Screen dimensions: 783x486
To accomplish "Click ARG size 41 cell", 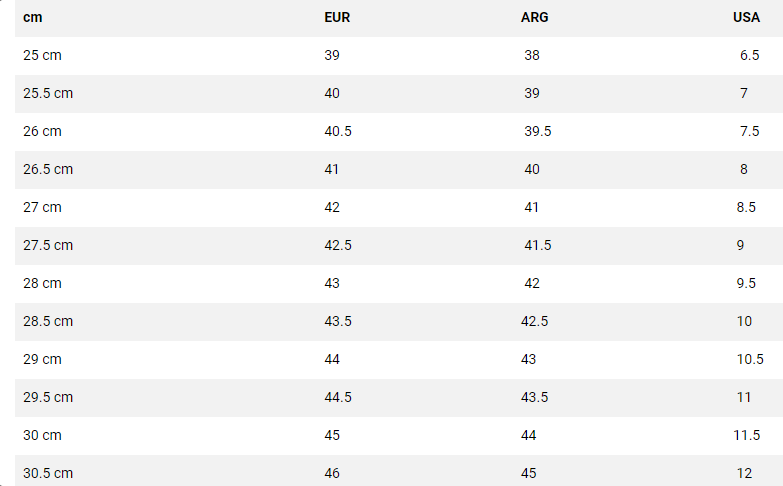I will click(532, 207).
